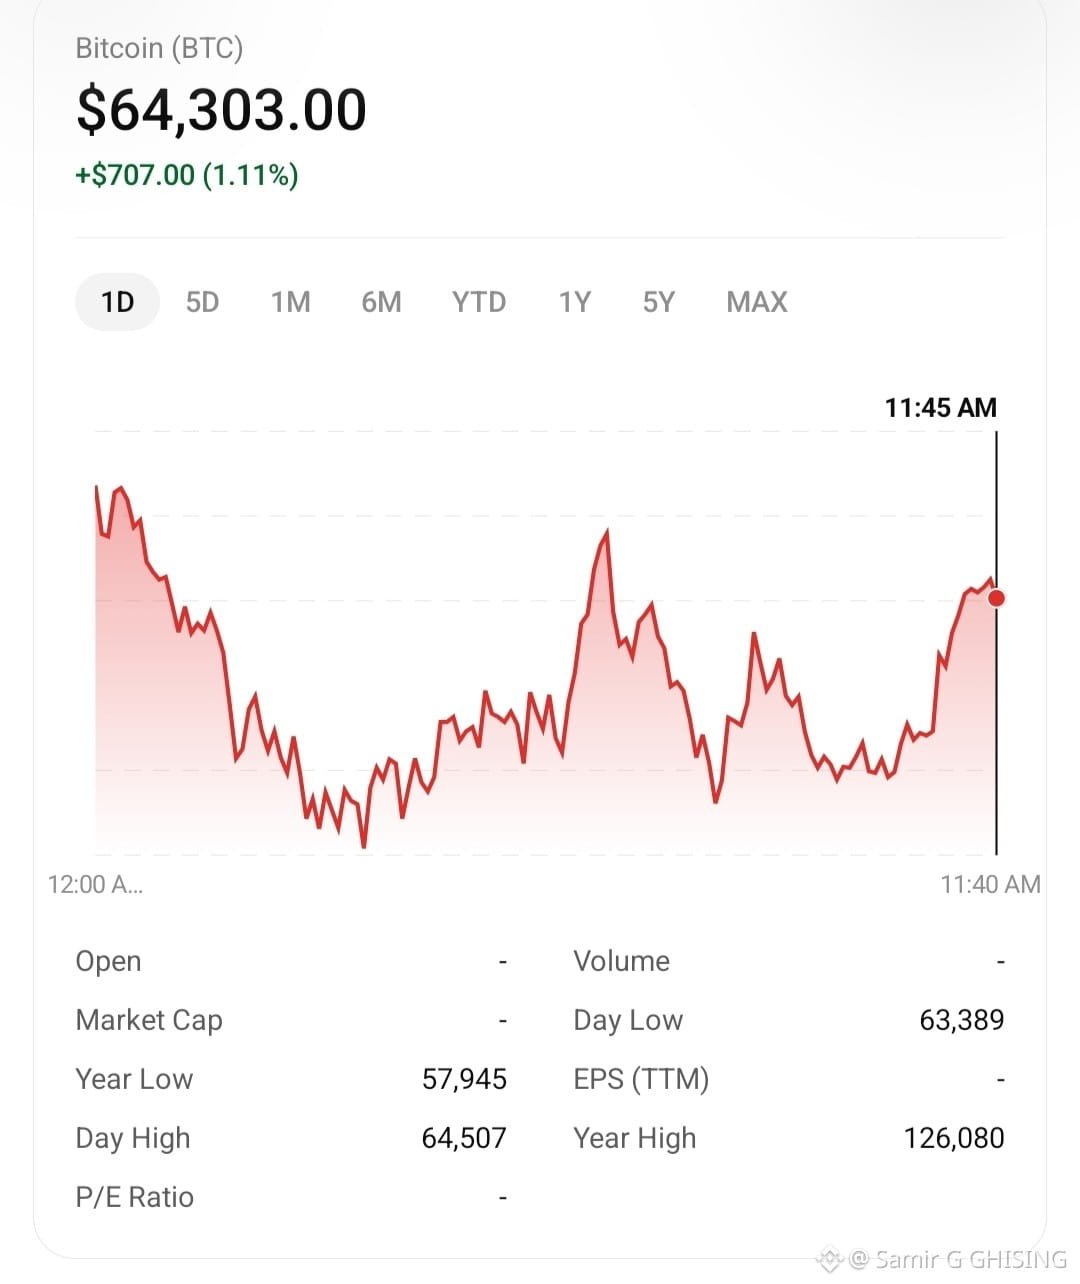This screenshot has width=1080, height=1284.
Task: Show the MAX chart range
Action: coord(757,302)
